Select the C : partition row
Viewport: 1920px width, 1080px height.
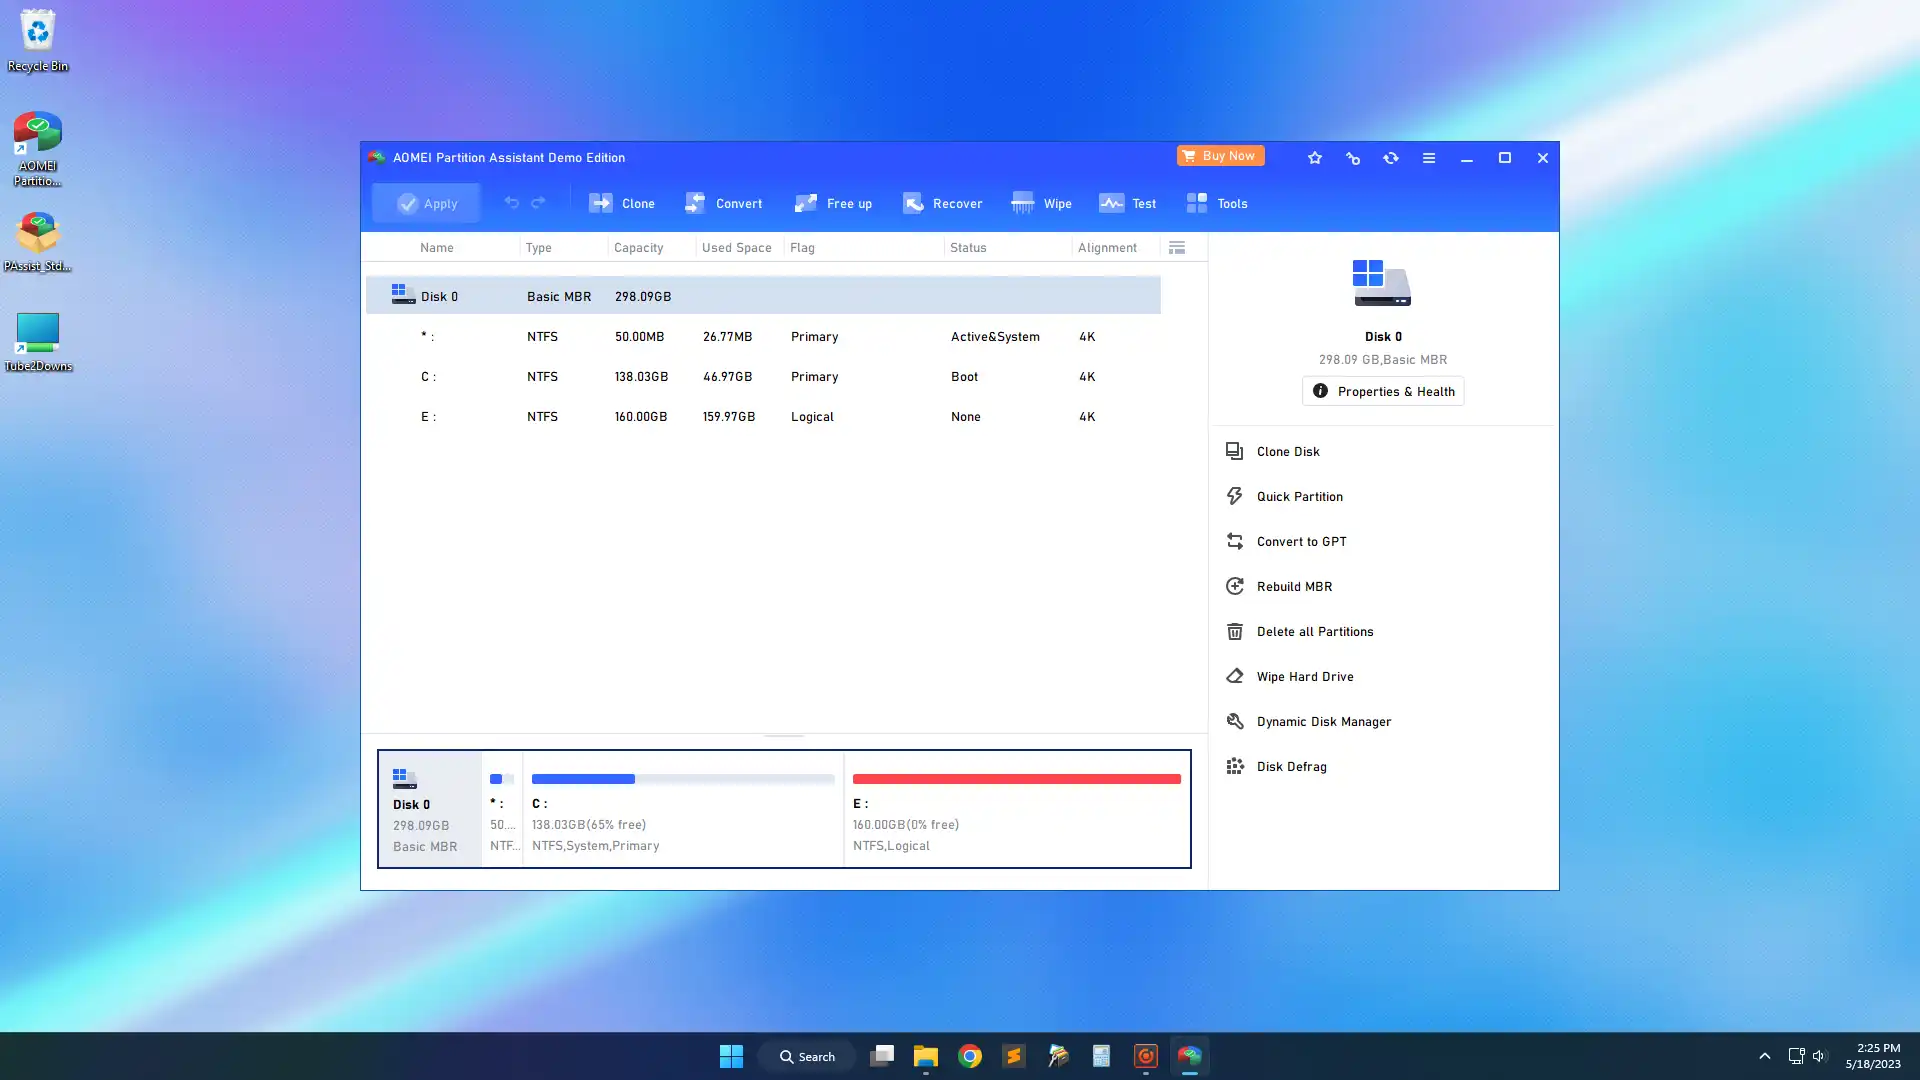click(x=763, y=376)
